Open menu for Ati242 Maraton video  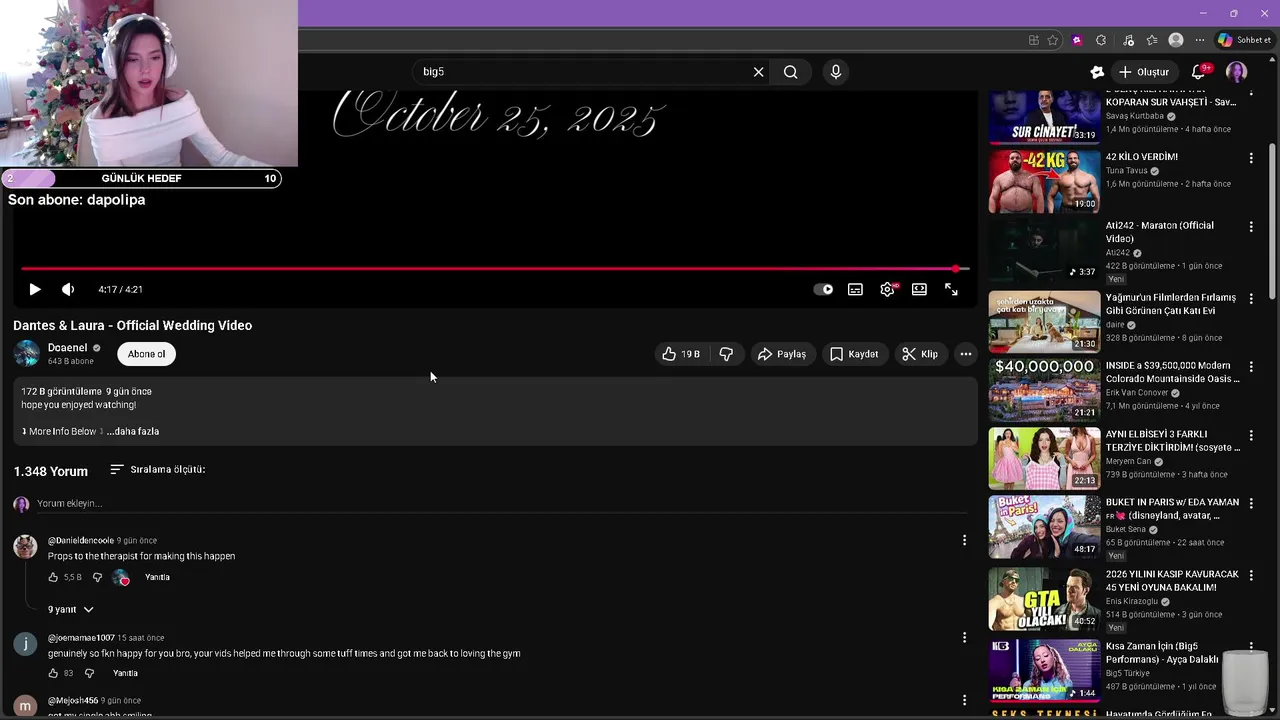1251,227
